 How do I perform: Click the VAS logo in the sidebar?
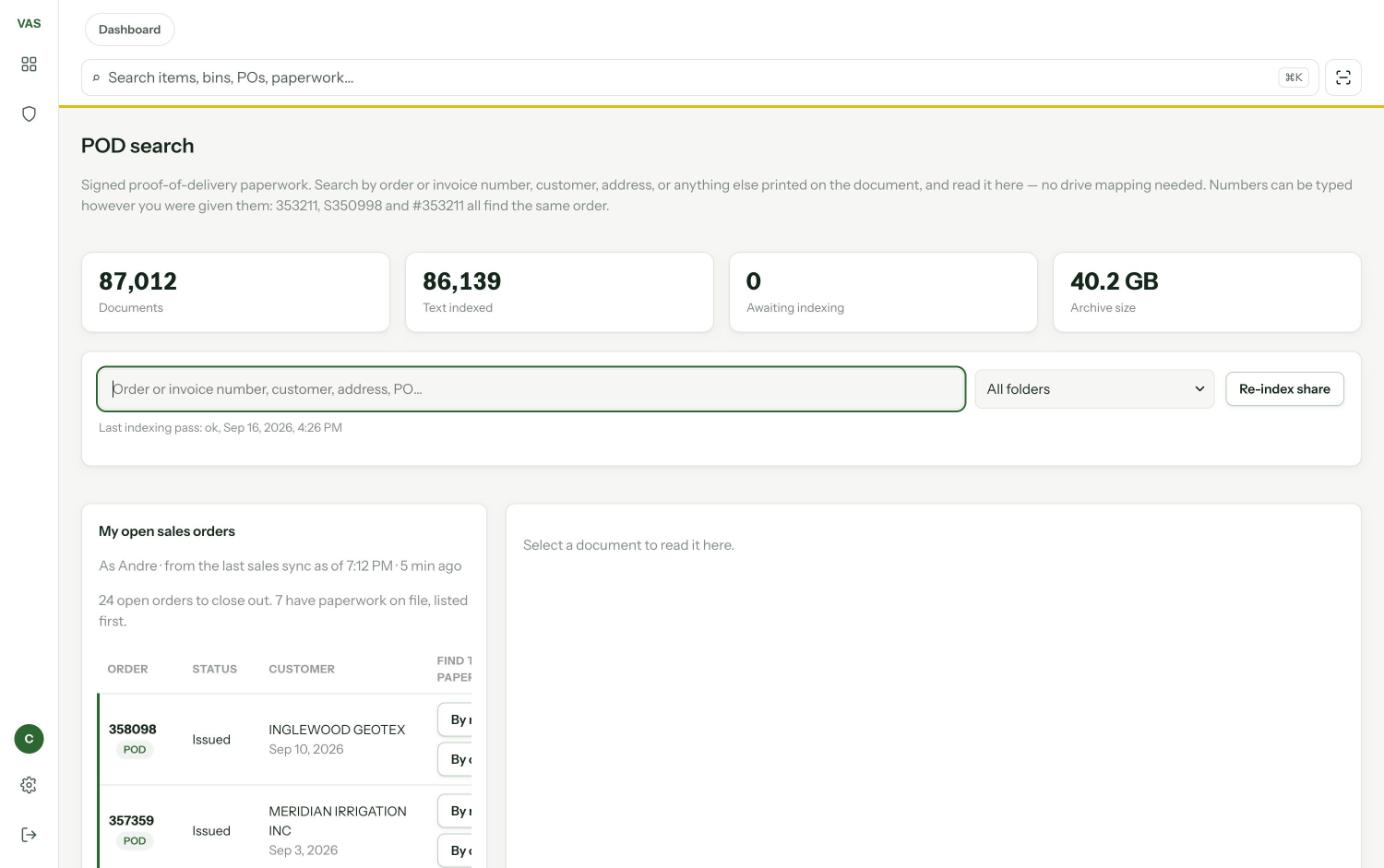click(x=29, y=23)
